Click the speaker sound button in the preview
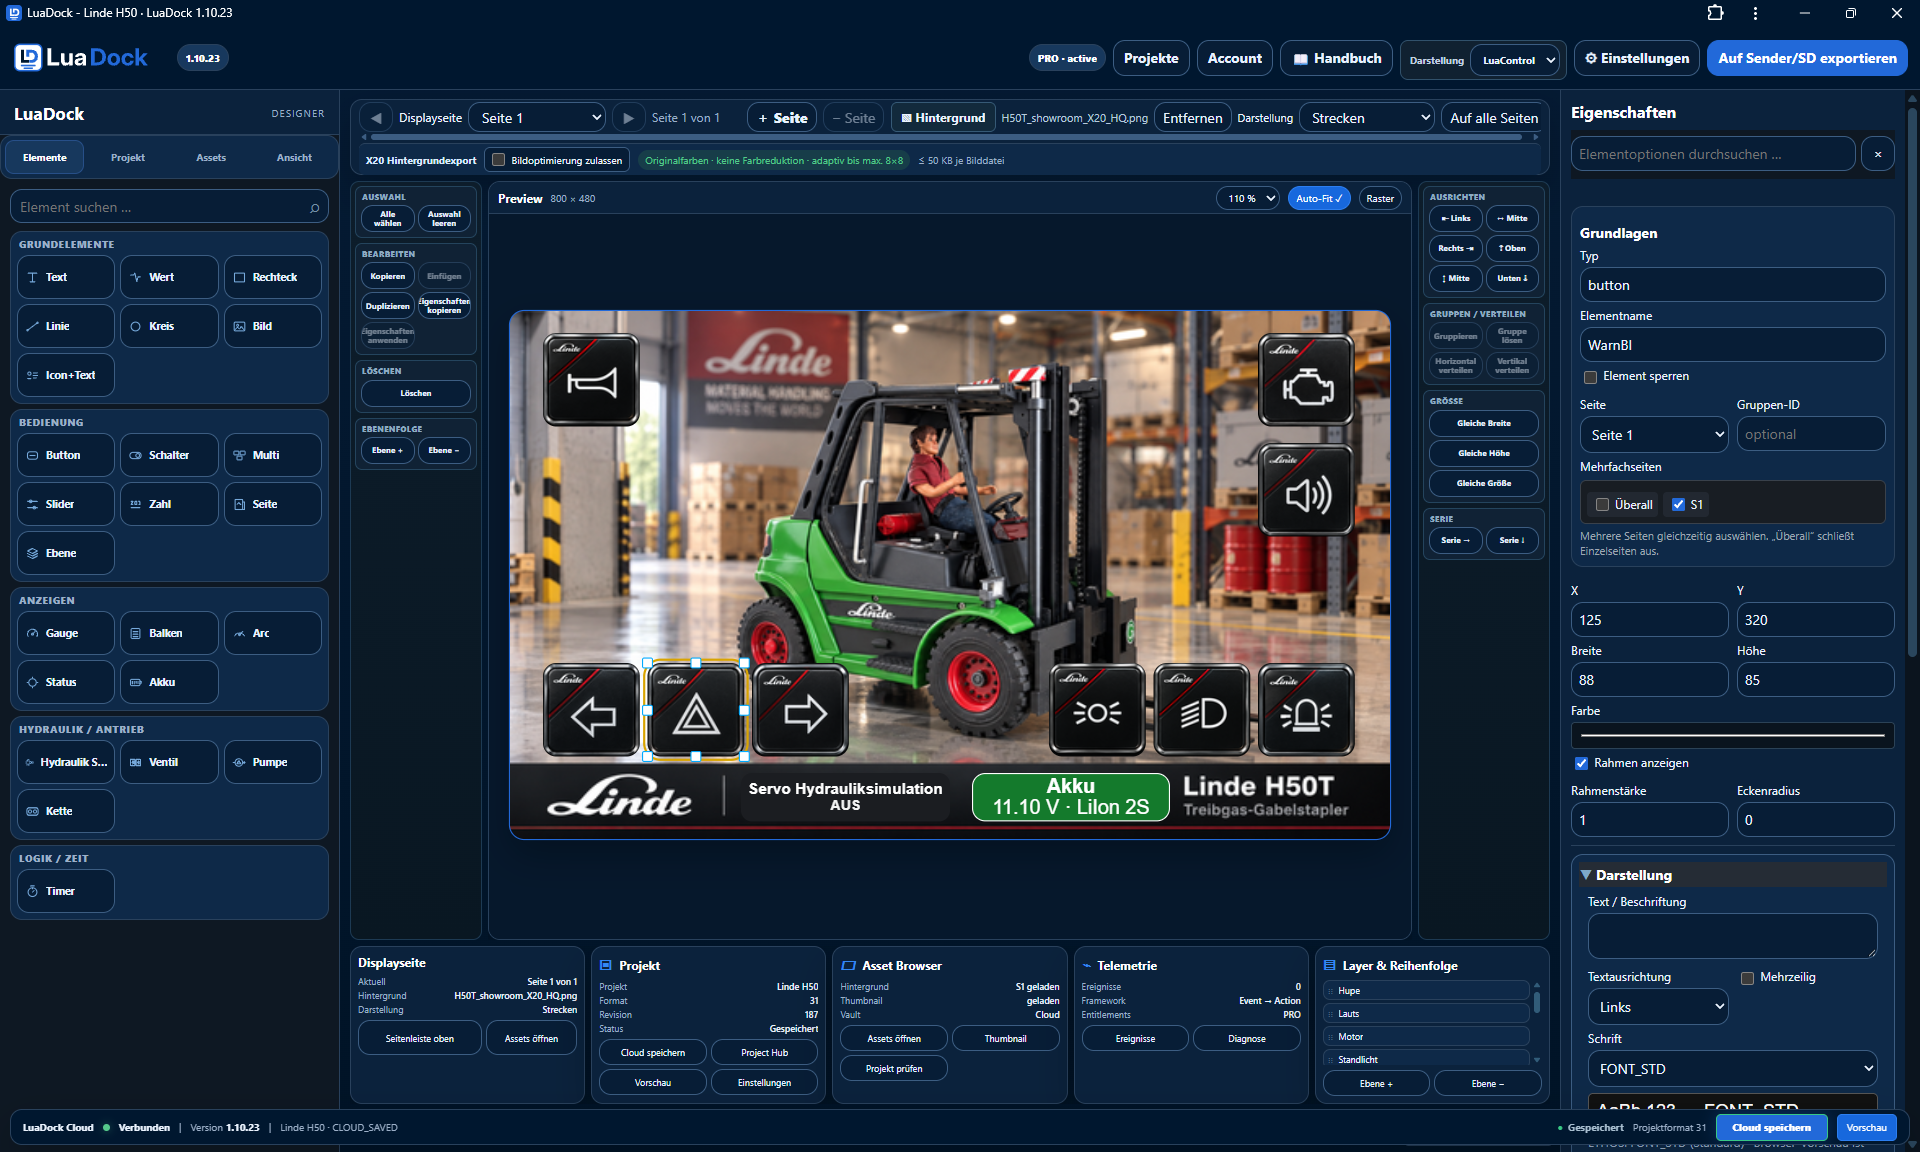The image size is (1920, 1152). click(x=1306, y=490)
